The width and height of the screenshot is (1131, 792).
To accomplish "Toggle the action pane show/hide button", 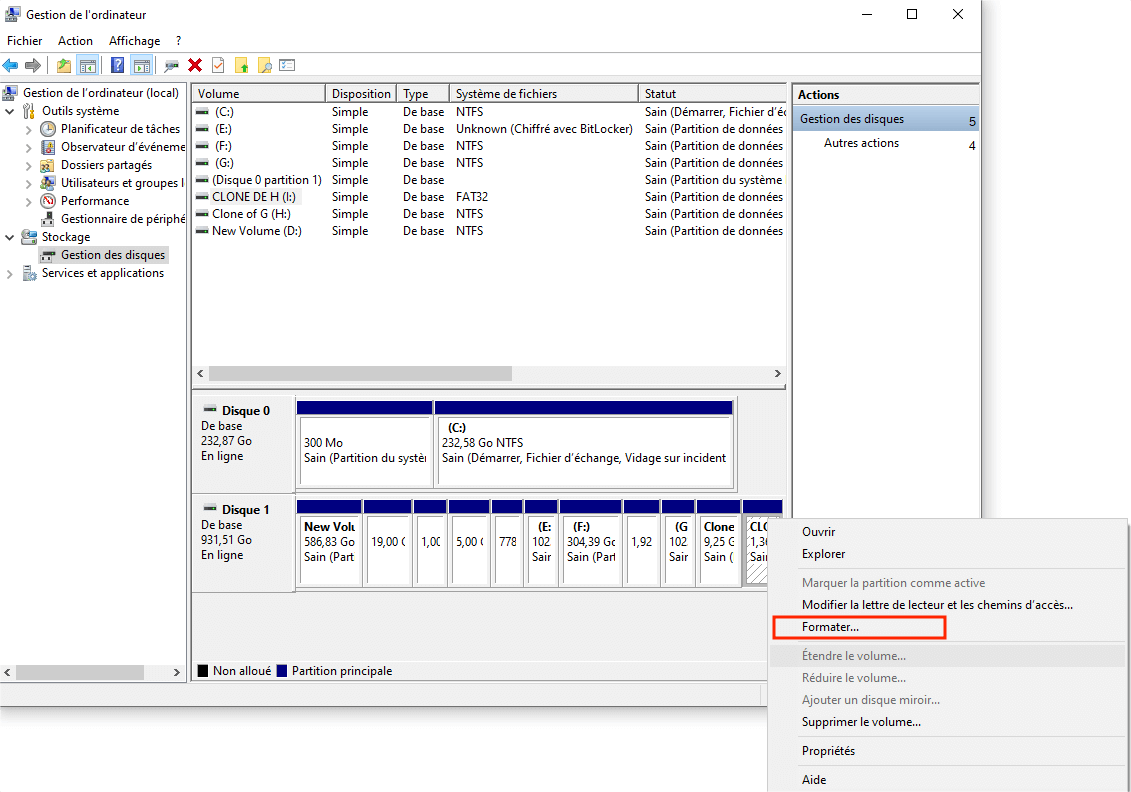I will click(141, 65).
